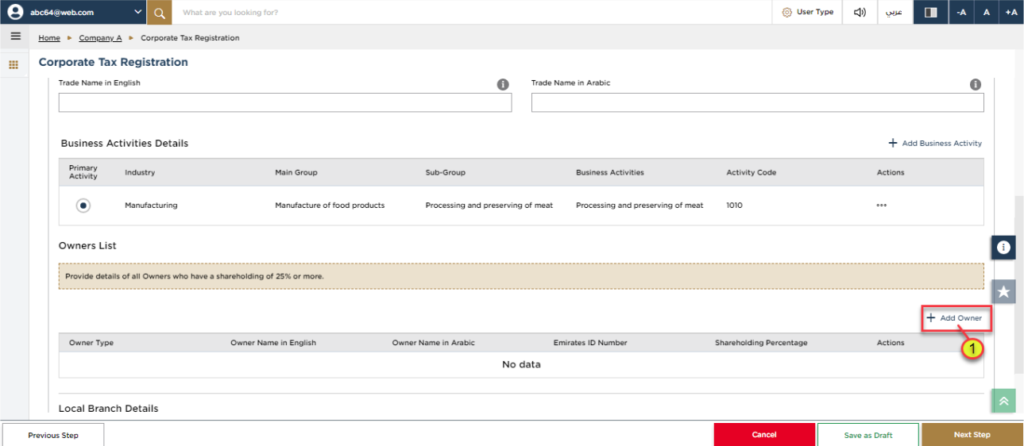Viewport: 1024px width, 446px height.
Task: Click the activity code 1010 cell
Action: (734, 205)
